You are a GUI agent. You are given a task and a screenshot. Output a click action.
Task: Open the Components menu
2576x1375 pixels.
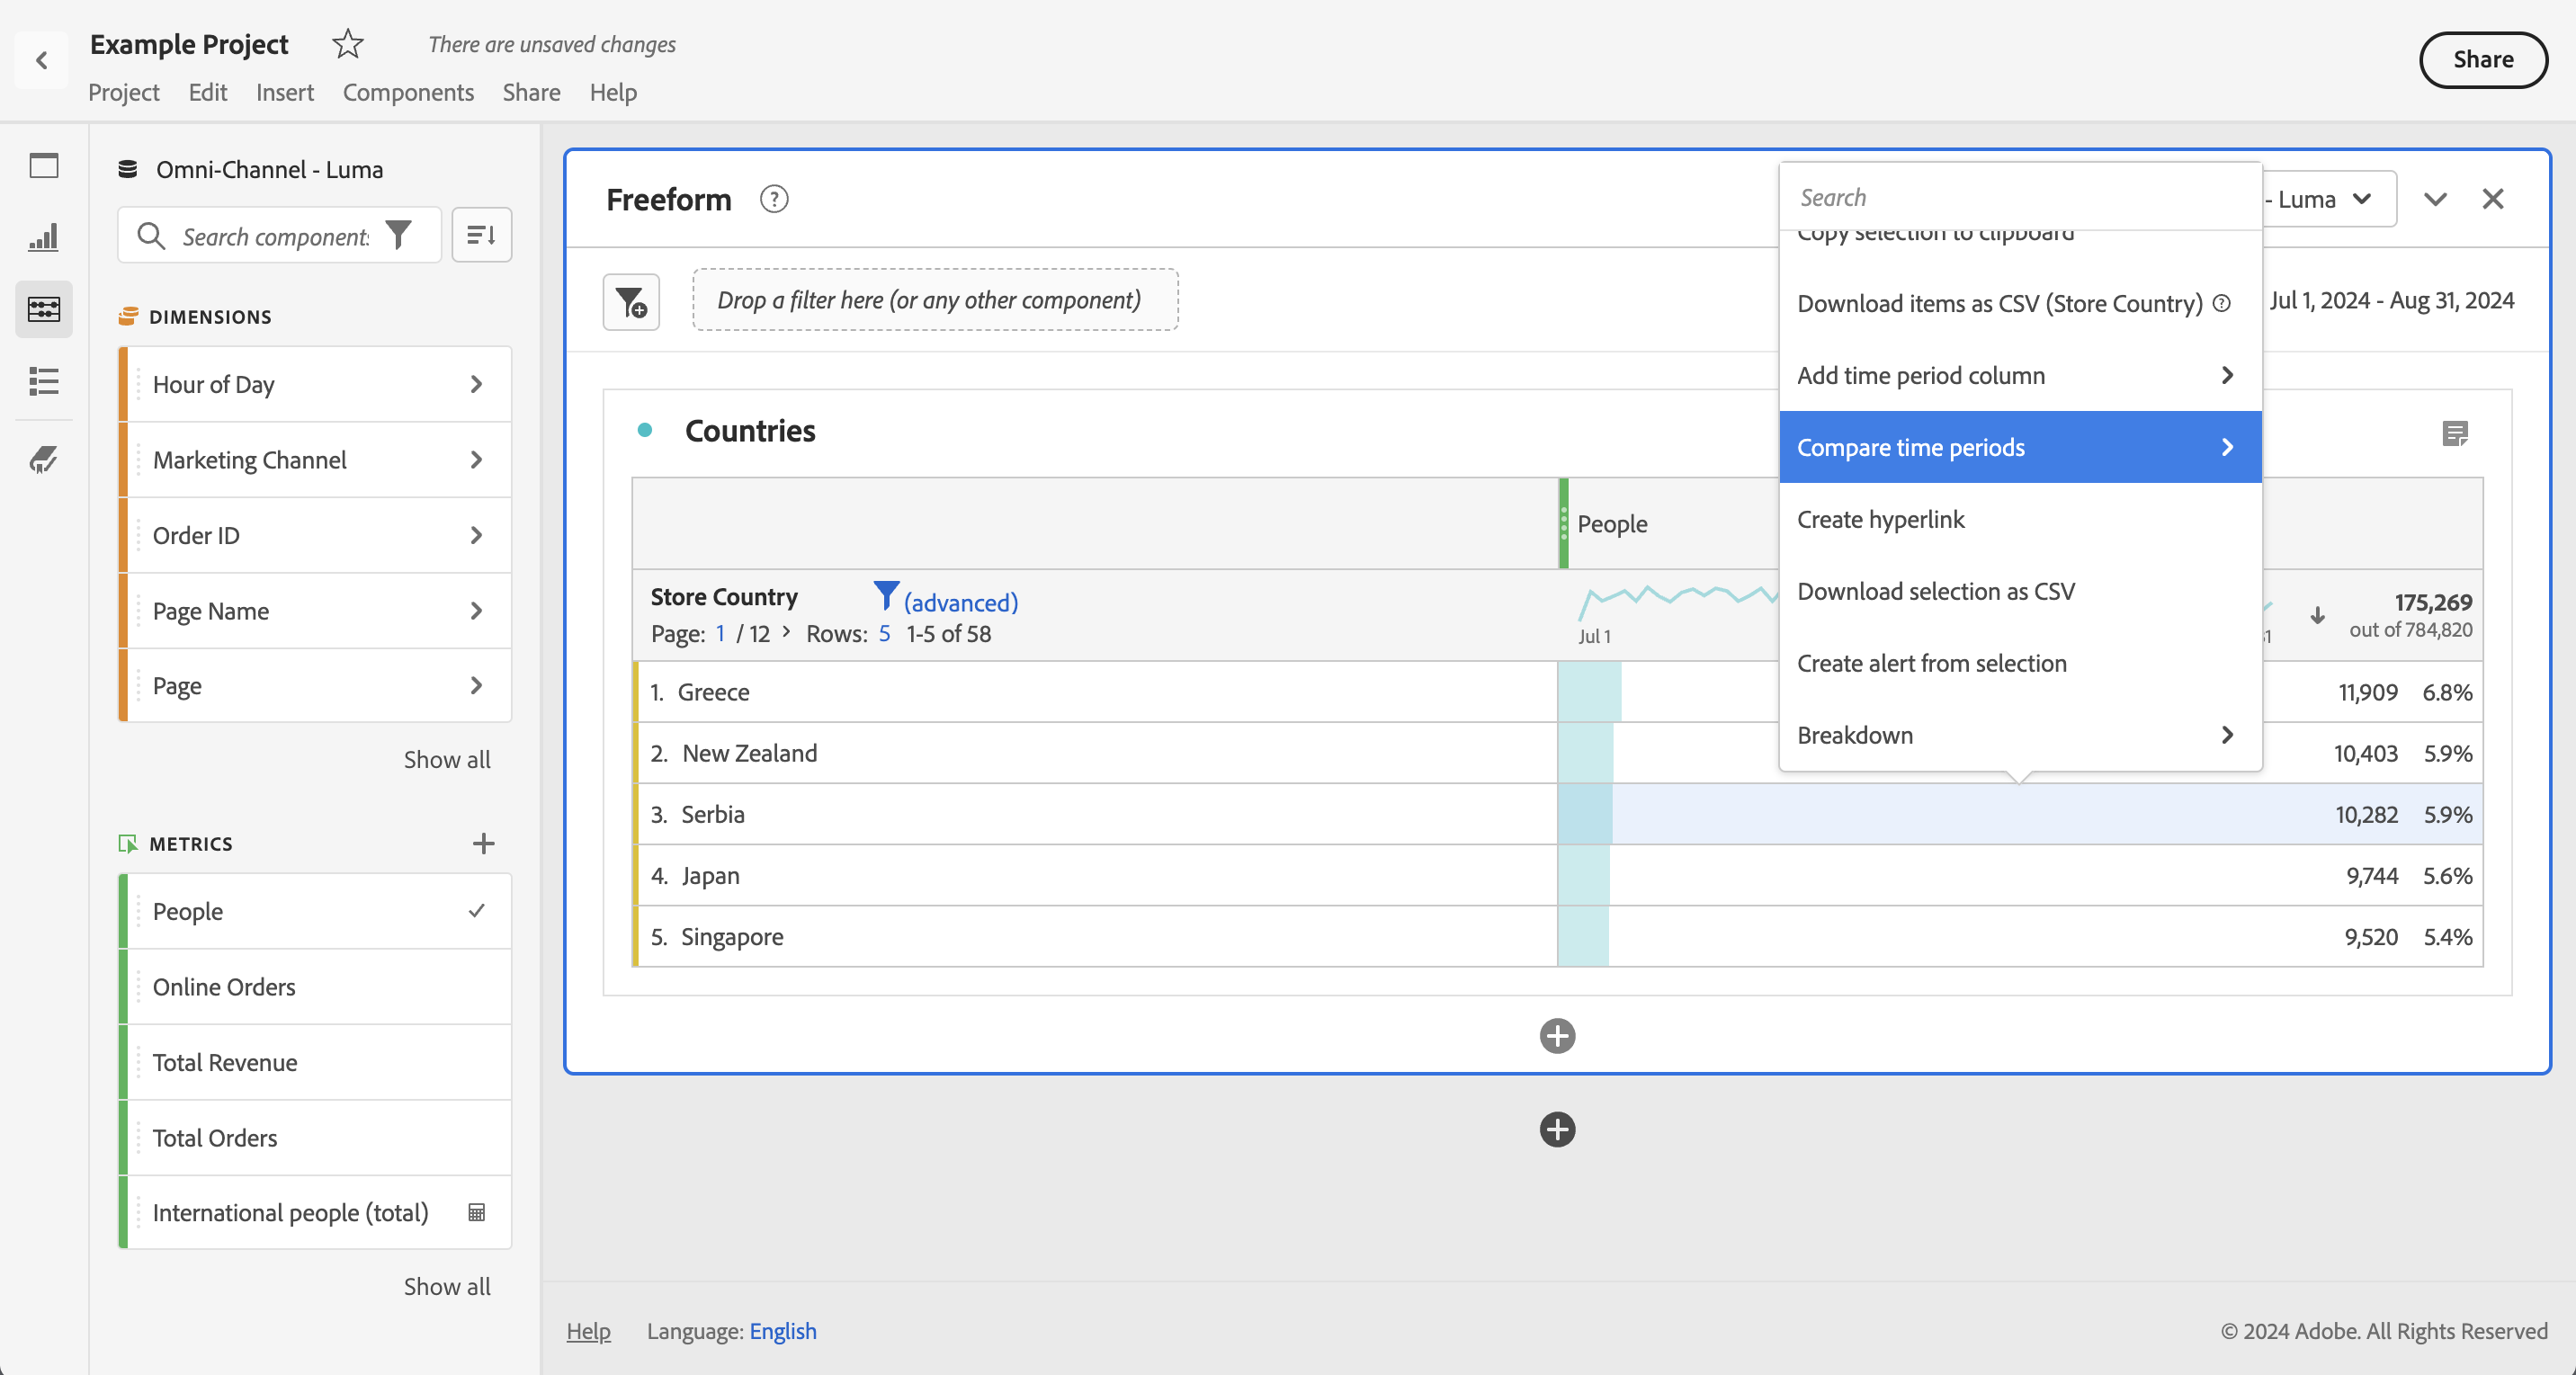pos(408,92)
